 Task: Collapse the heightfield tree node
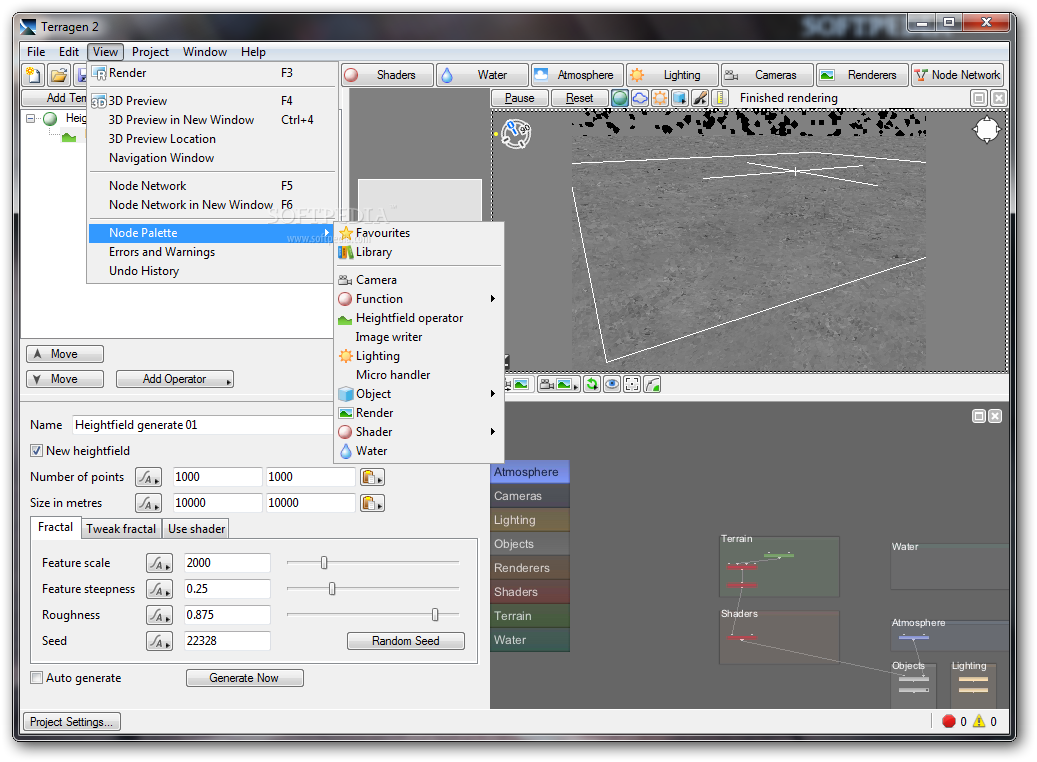click(30, 118)
